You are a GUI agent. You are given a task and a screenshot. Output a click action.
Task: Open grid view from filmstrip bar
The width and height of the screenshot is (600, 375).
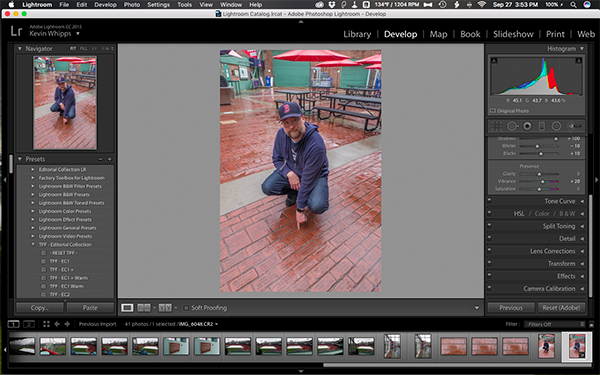(46, 324)
